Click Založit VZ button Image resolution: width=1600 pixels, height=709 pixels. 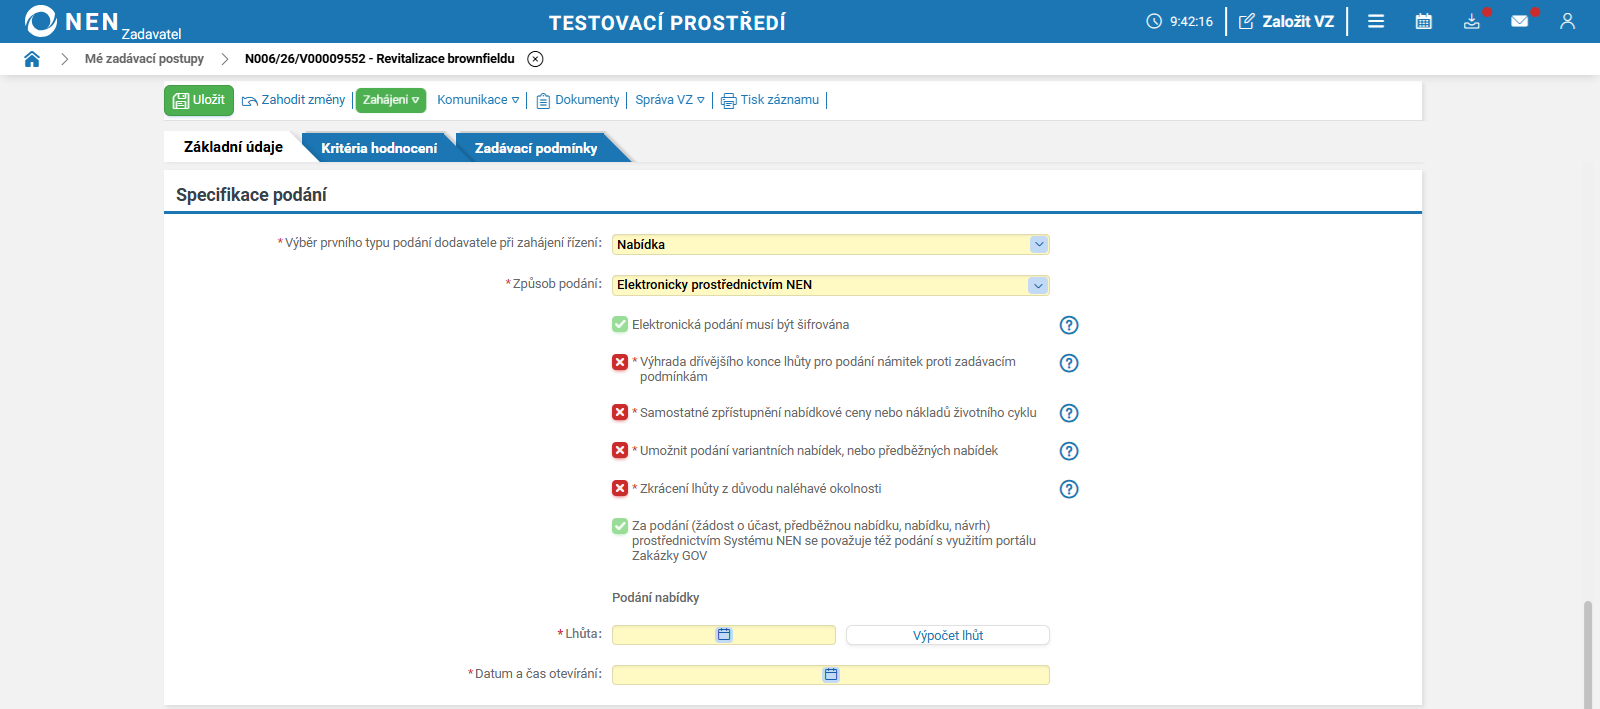click(1286, 21)
